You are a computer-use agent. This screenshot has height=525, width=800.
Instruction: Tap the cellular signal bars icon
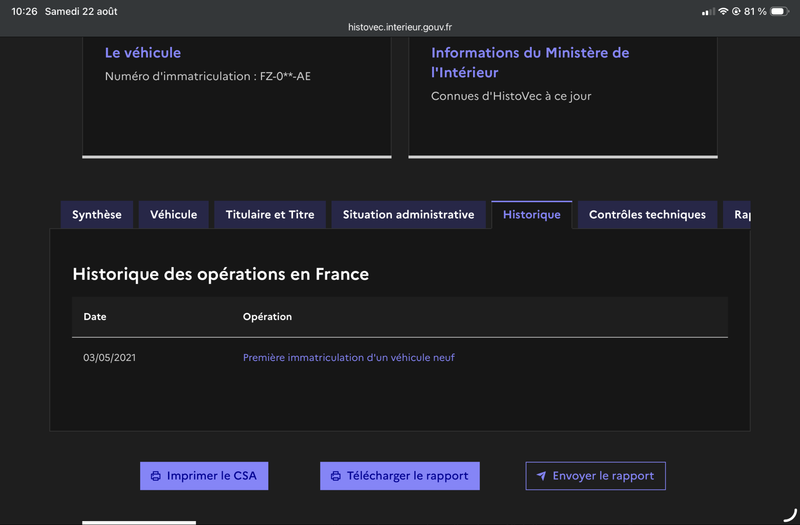708,11
